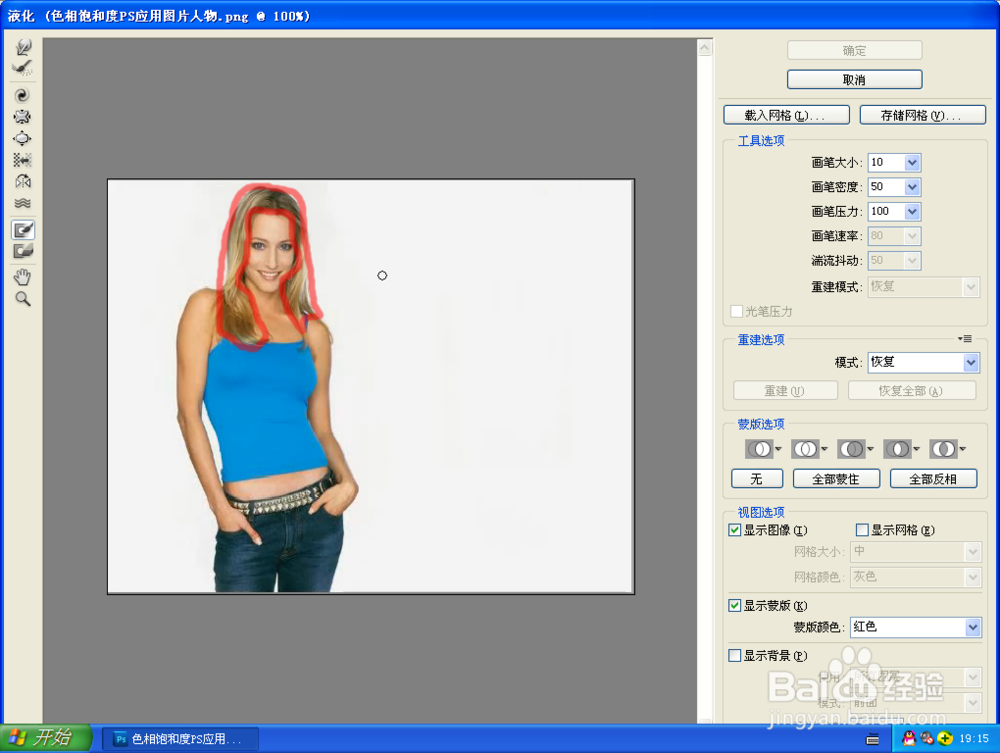Toggle the 显示图像 checkbox

click(x=735, y=530)
